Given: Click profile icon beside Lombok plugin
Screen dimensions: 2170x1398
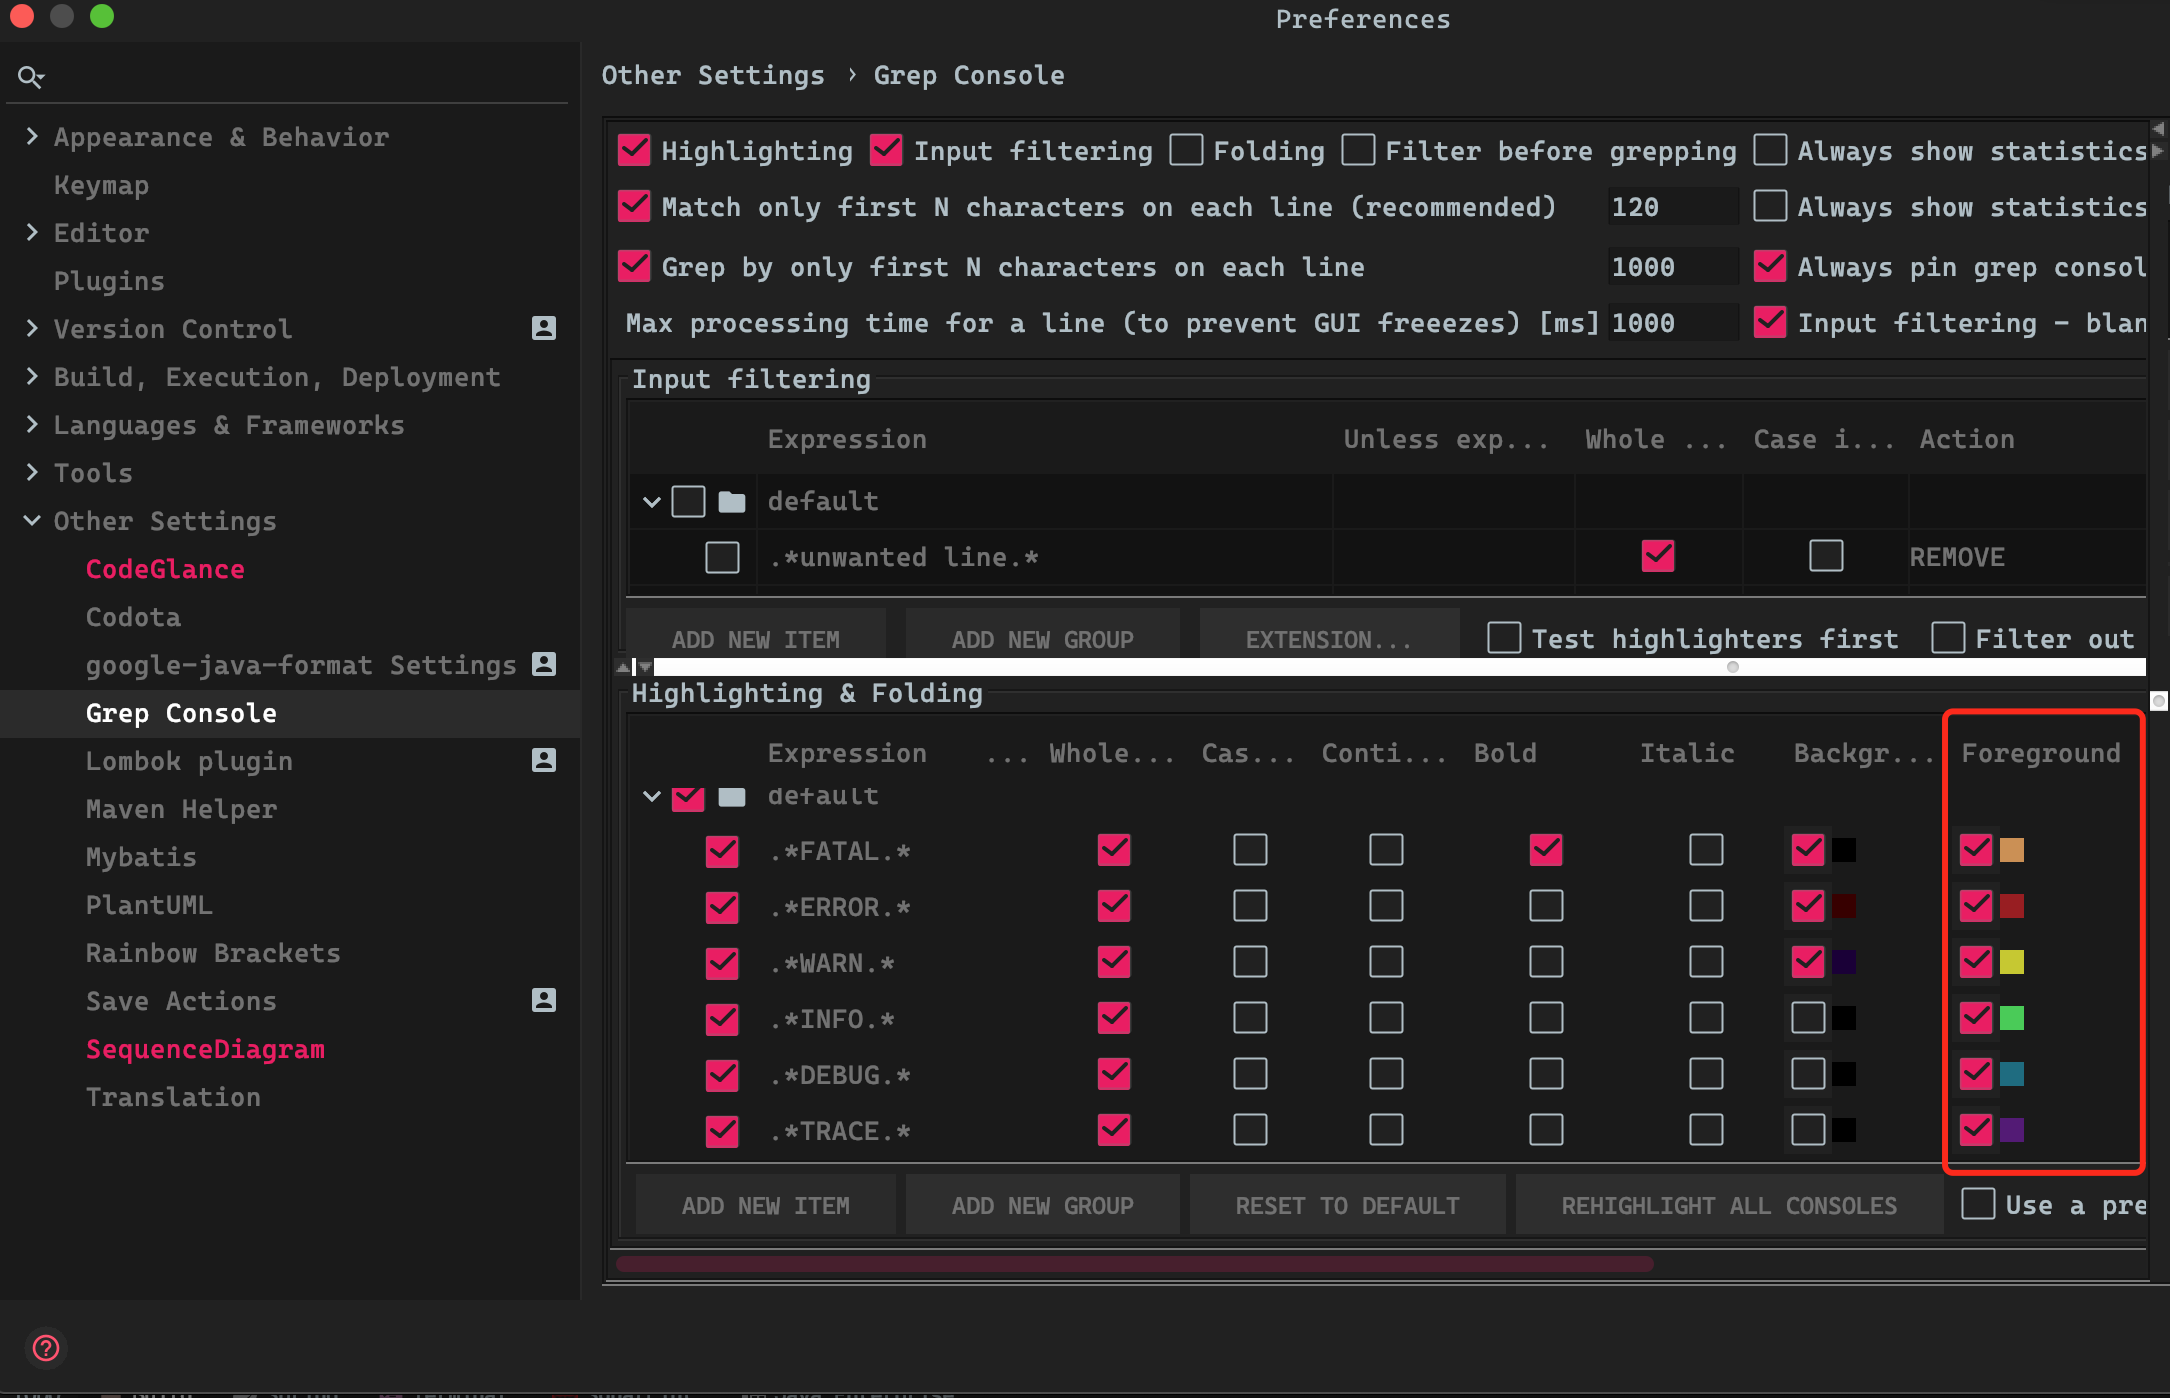Looking at the screenshot, I should point(544,760).
